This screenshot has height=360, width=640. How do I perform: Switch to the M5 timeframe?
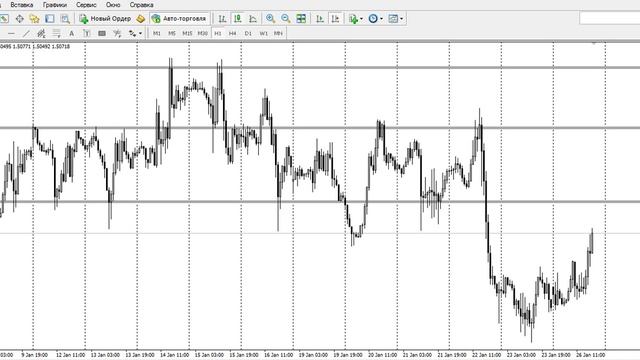[x=172, y=33]
